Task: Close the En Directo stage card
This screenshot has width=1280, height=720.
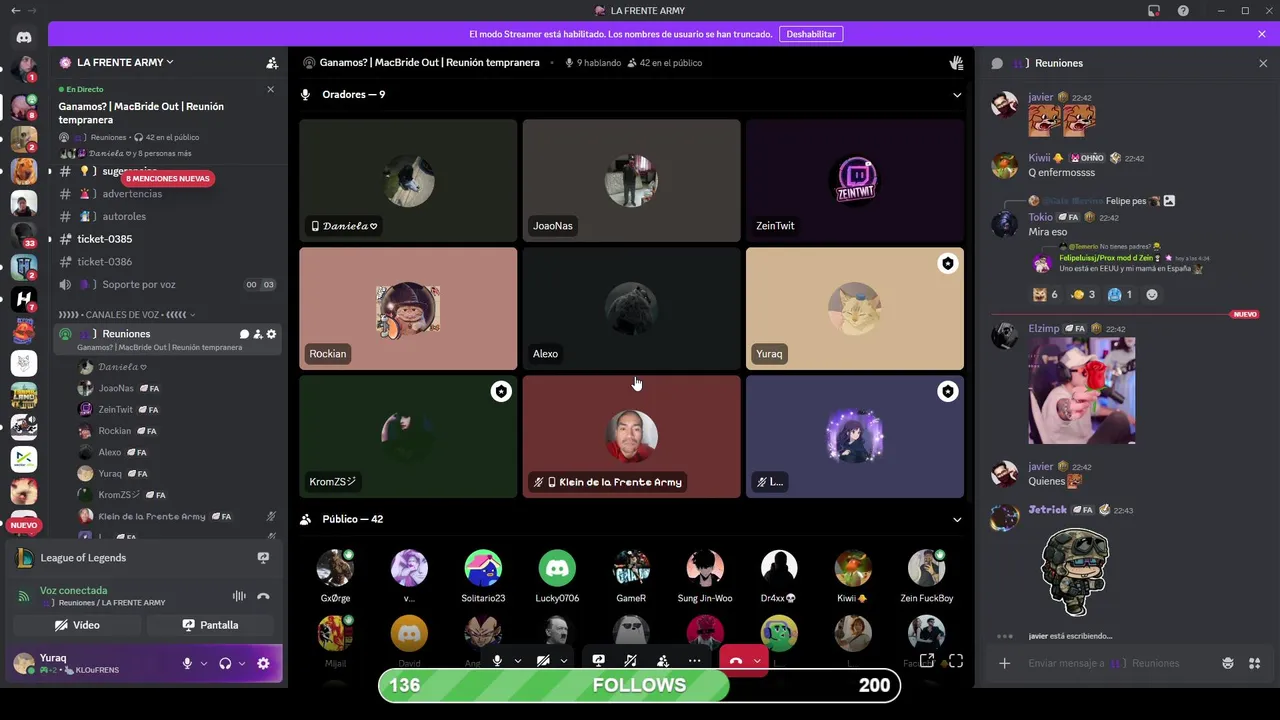Action: [x=270, y=89]
